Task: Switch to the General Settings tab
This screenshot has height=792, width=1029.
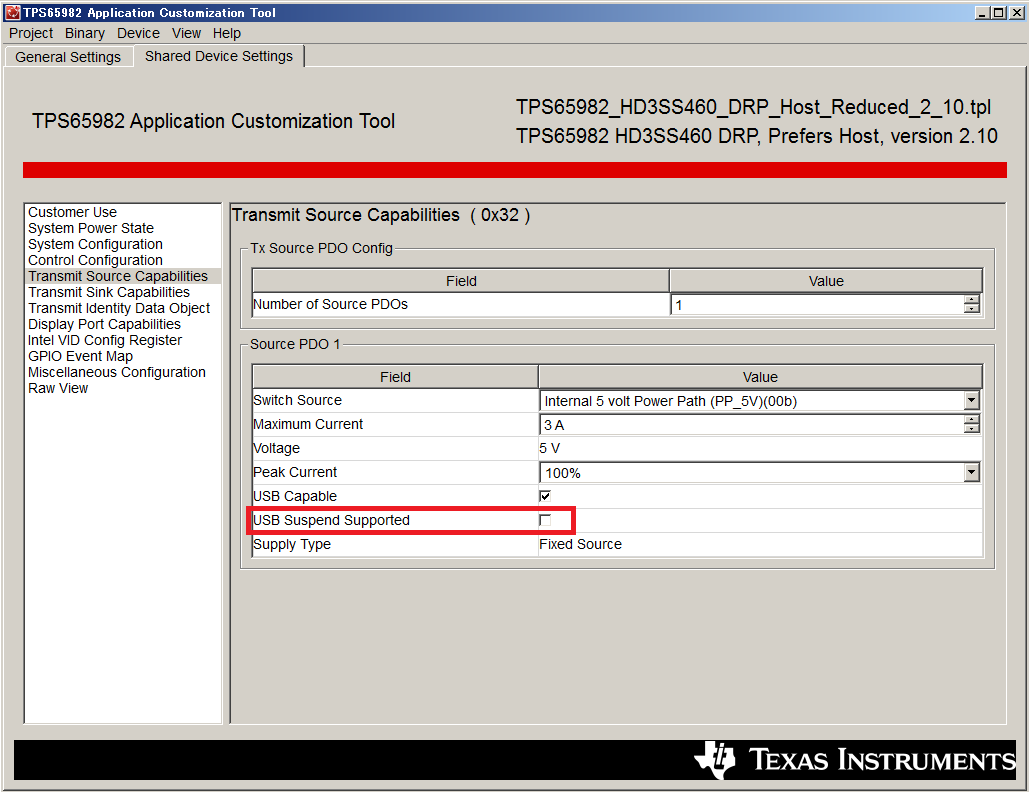Action: point(68,57)
